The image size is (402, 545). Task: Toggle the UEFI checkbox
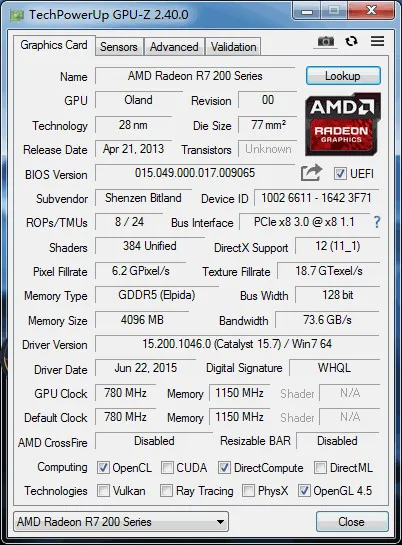[340, 173]
